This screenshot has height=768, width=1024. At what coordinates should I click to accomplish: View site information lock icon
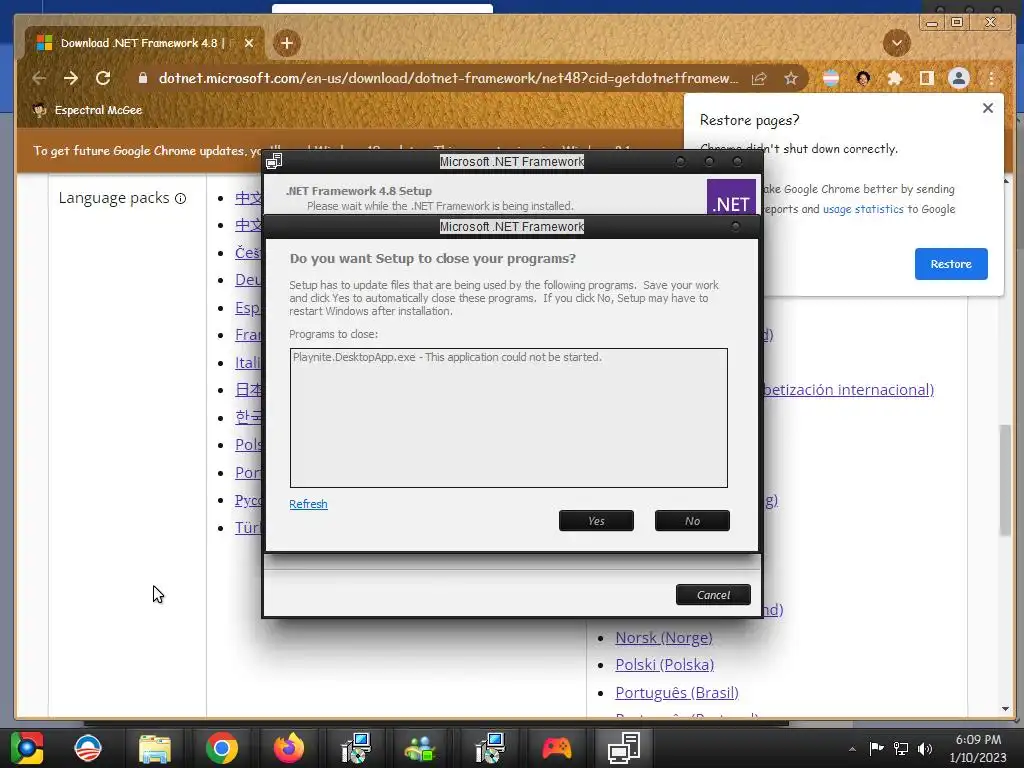(142, 78)
